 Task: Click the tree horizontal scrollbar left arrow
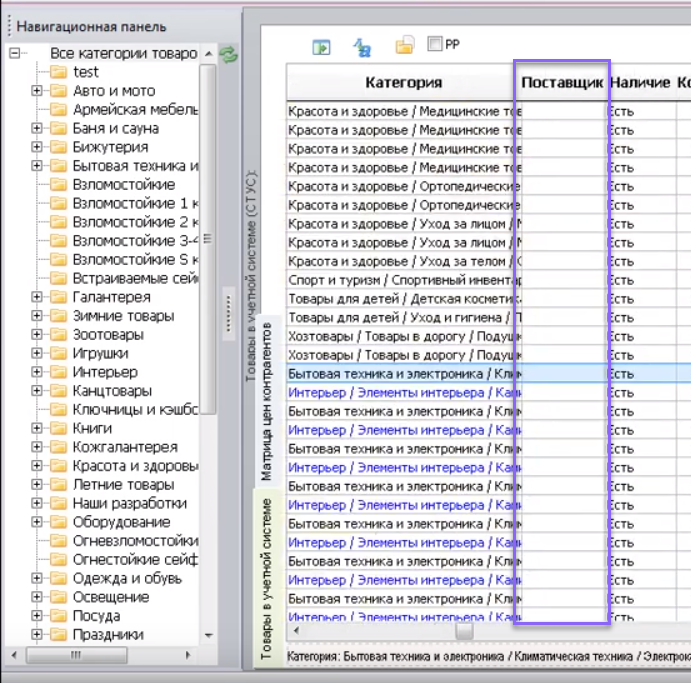click(x=14, y=655)
